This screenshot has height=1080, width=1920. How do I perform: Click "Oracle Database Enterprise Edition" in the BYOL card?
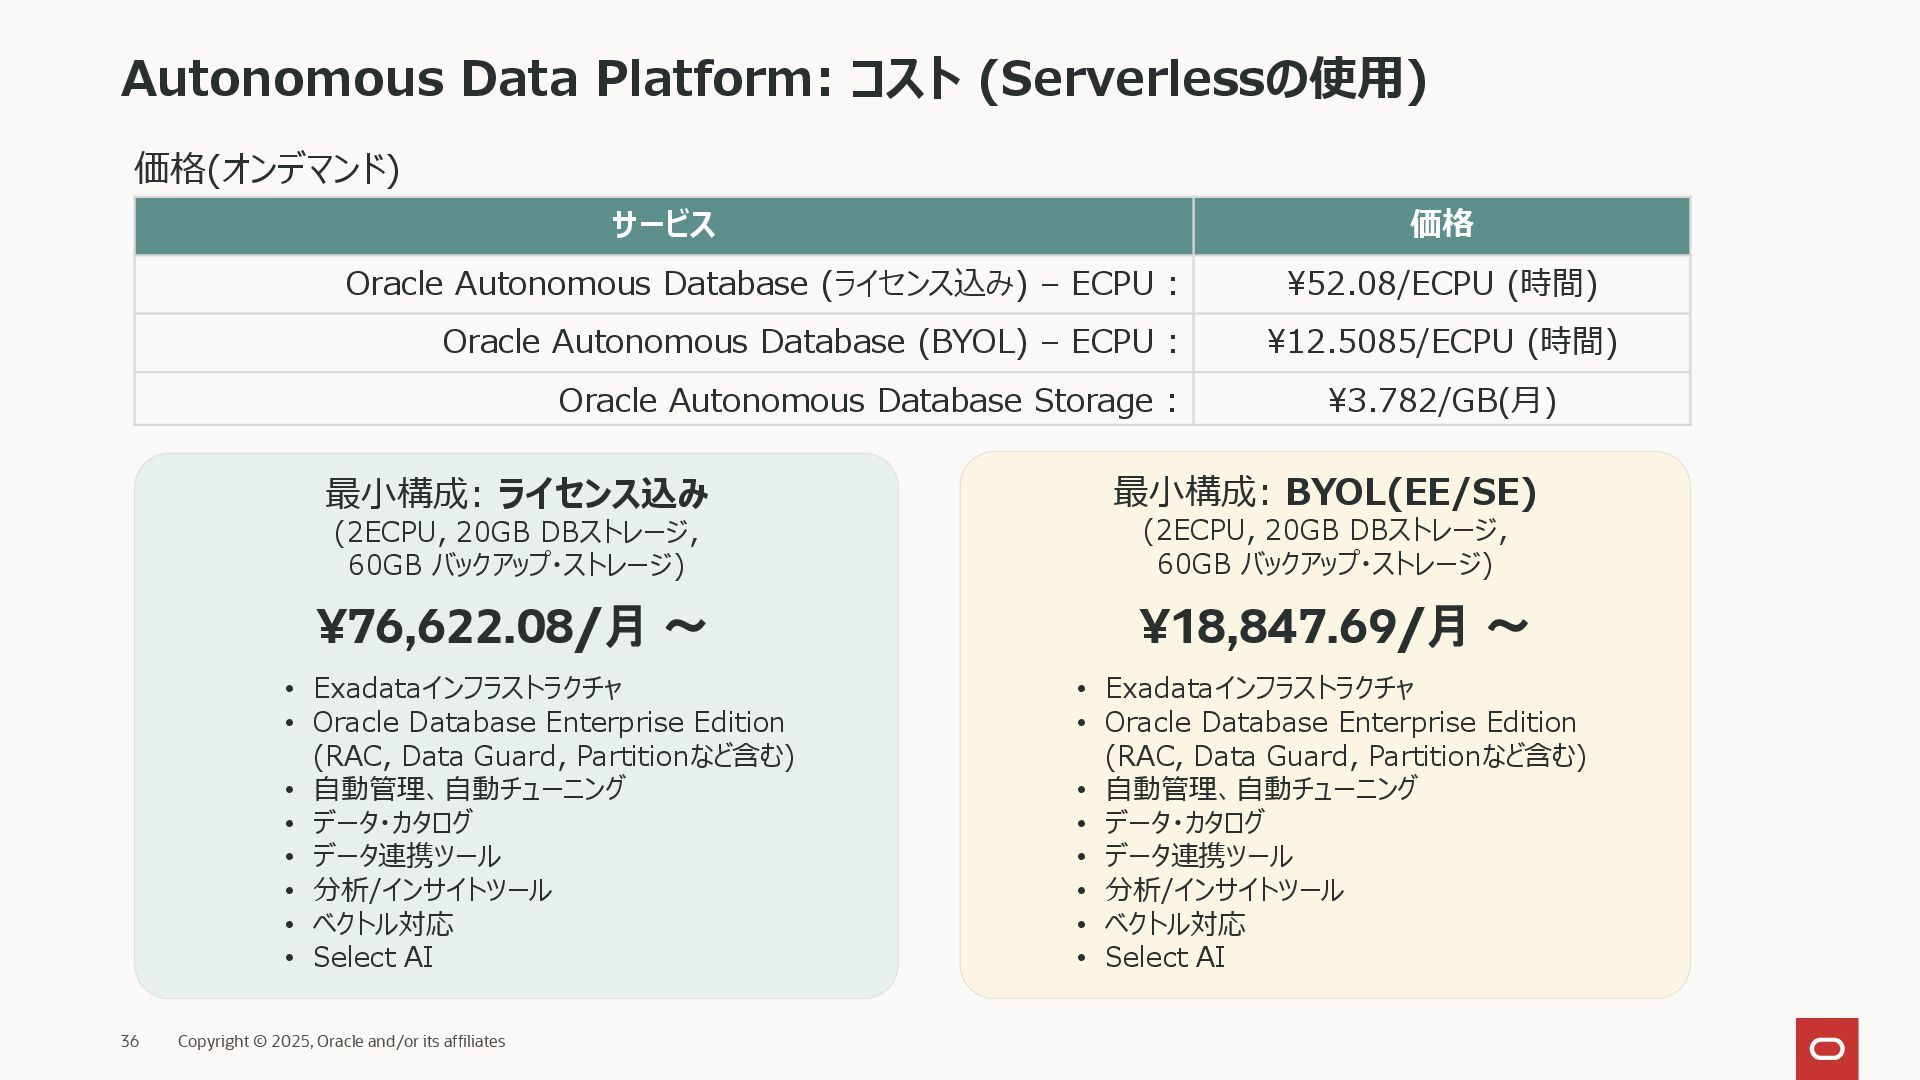coord(1340,722)
